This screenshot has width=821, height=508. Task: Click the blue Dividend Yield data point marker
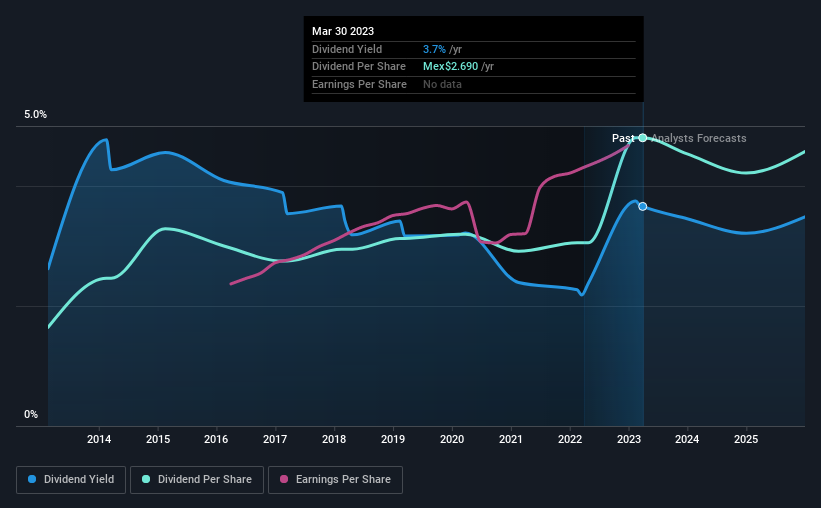(x=642, y=206)
